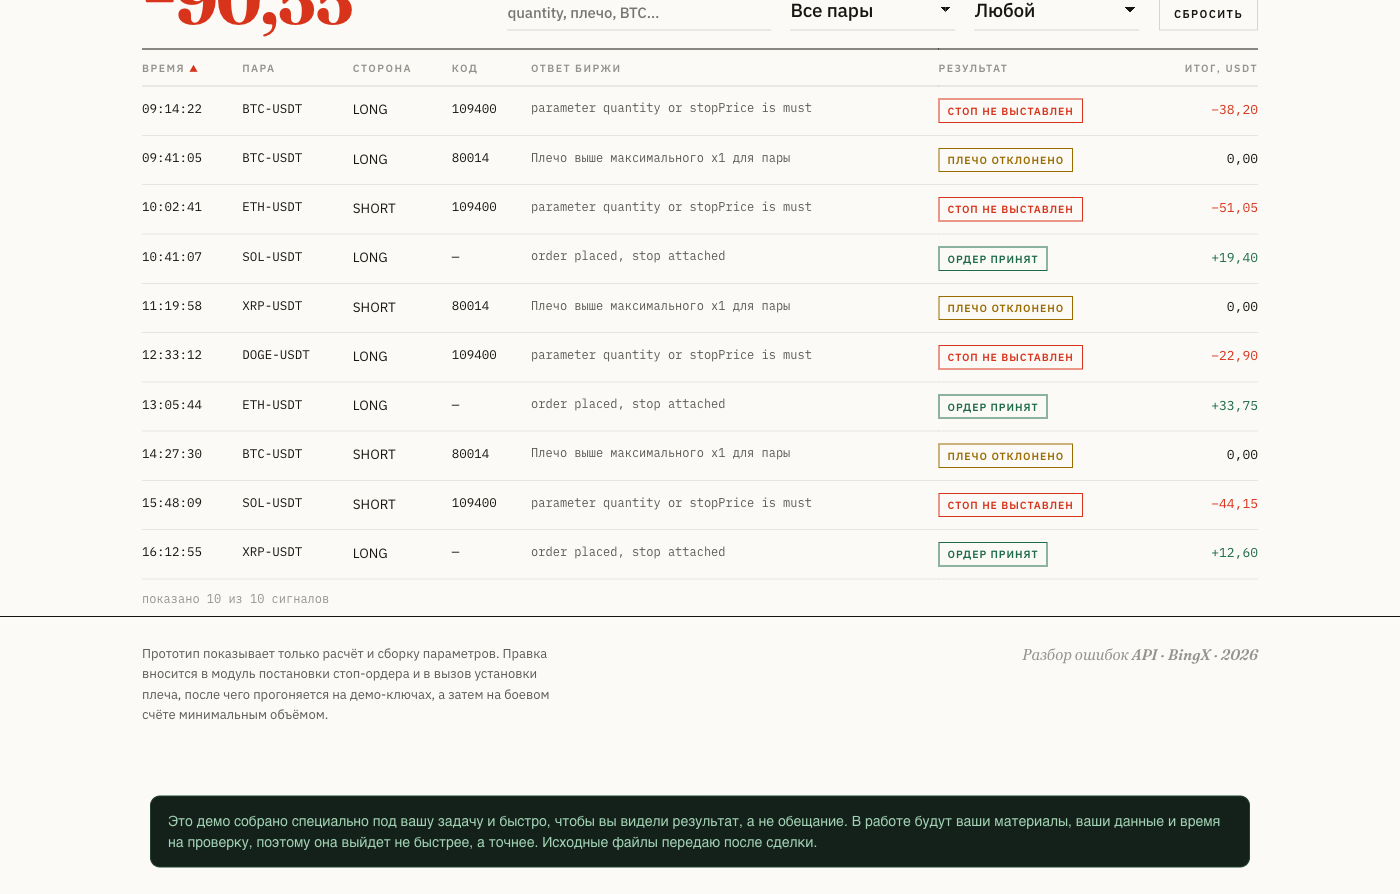Click the -44,15 result value
Screen dimensions: 1400x894
[1234, 504]
